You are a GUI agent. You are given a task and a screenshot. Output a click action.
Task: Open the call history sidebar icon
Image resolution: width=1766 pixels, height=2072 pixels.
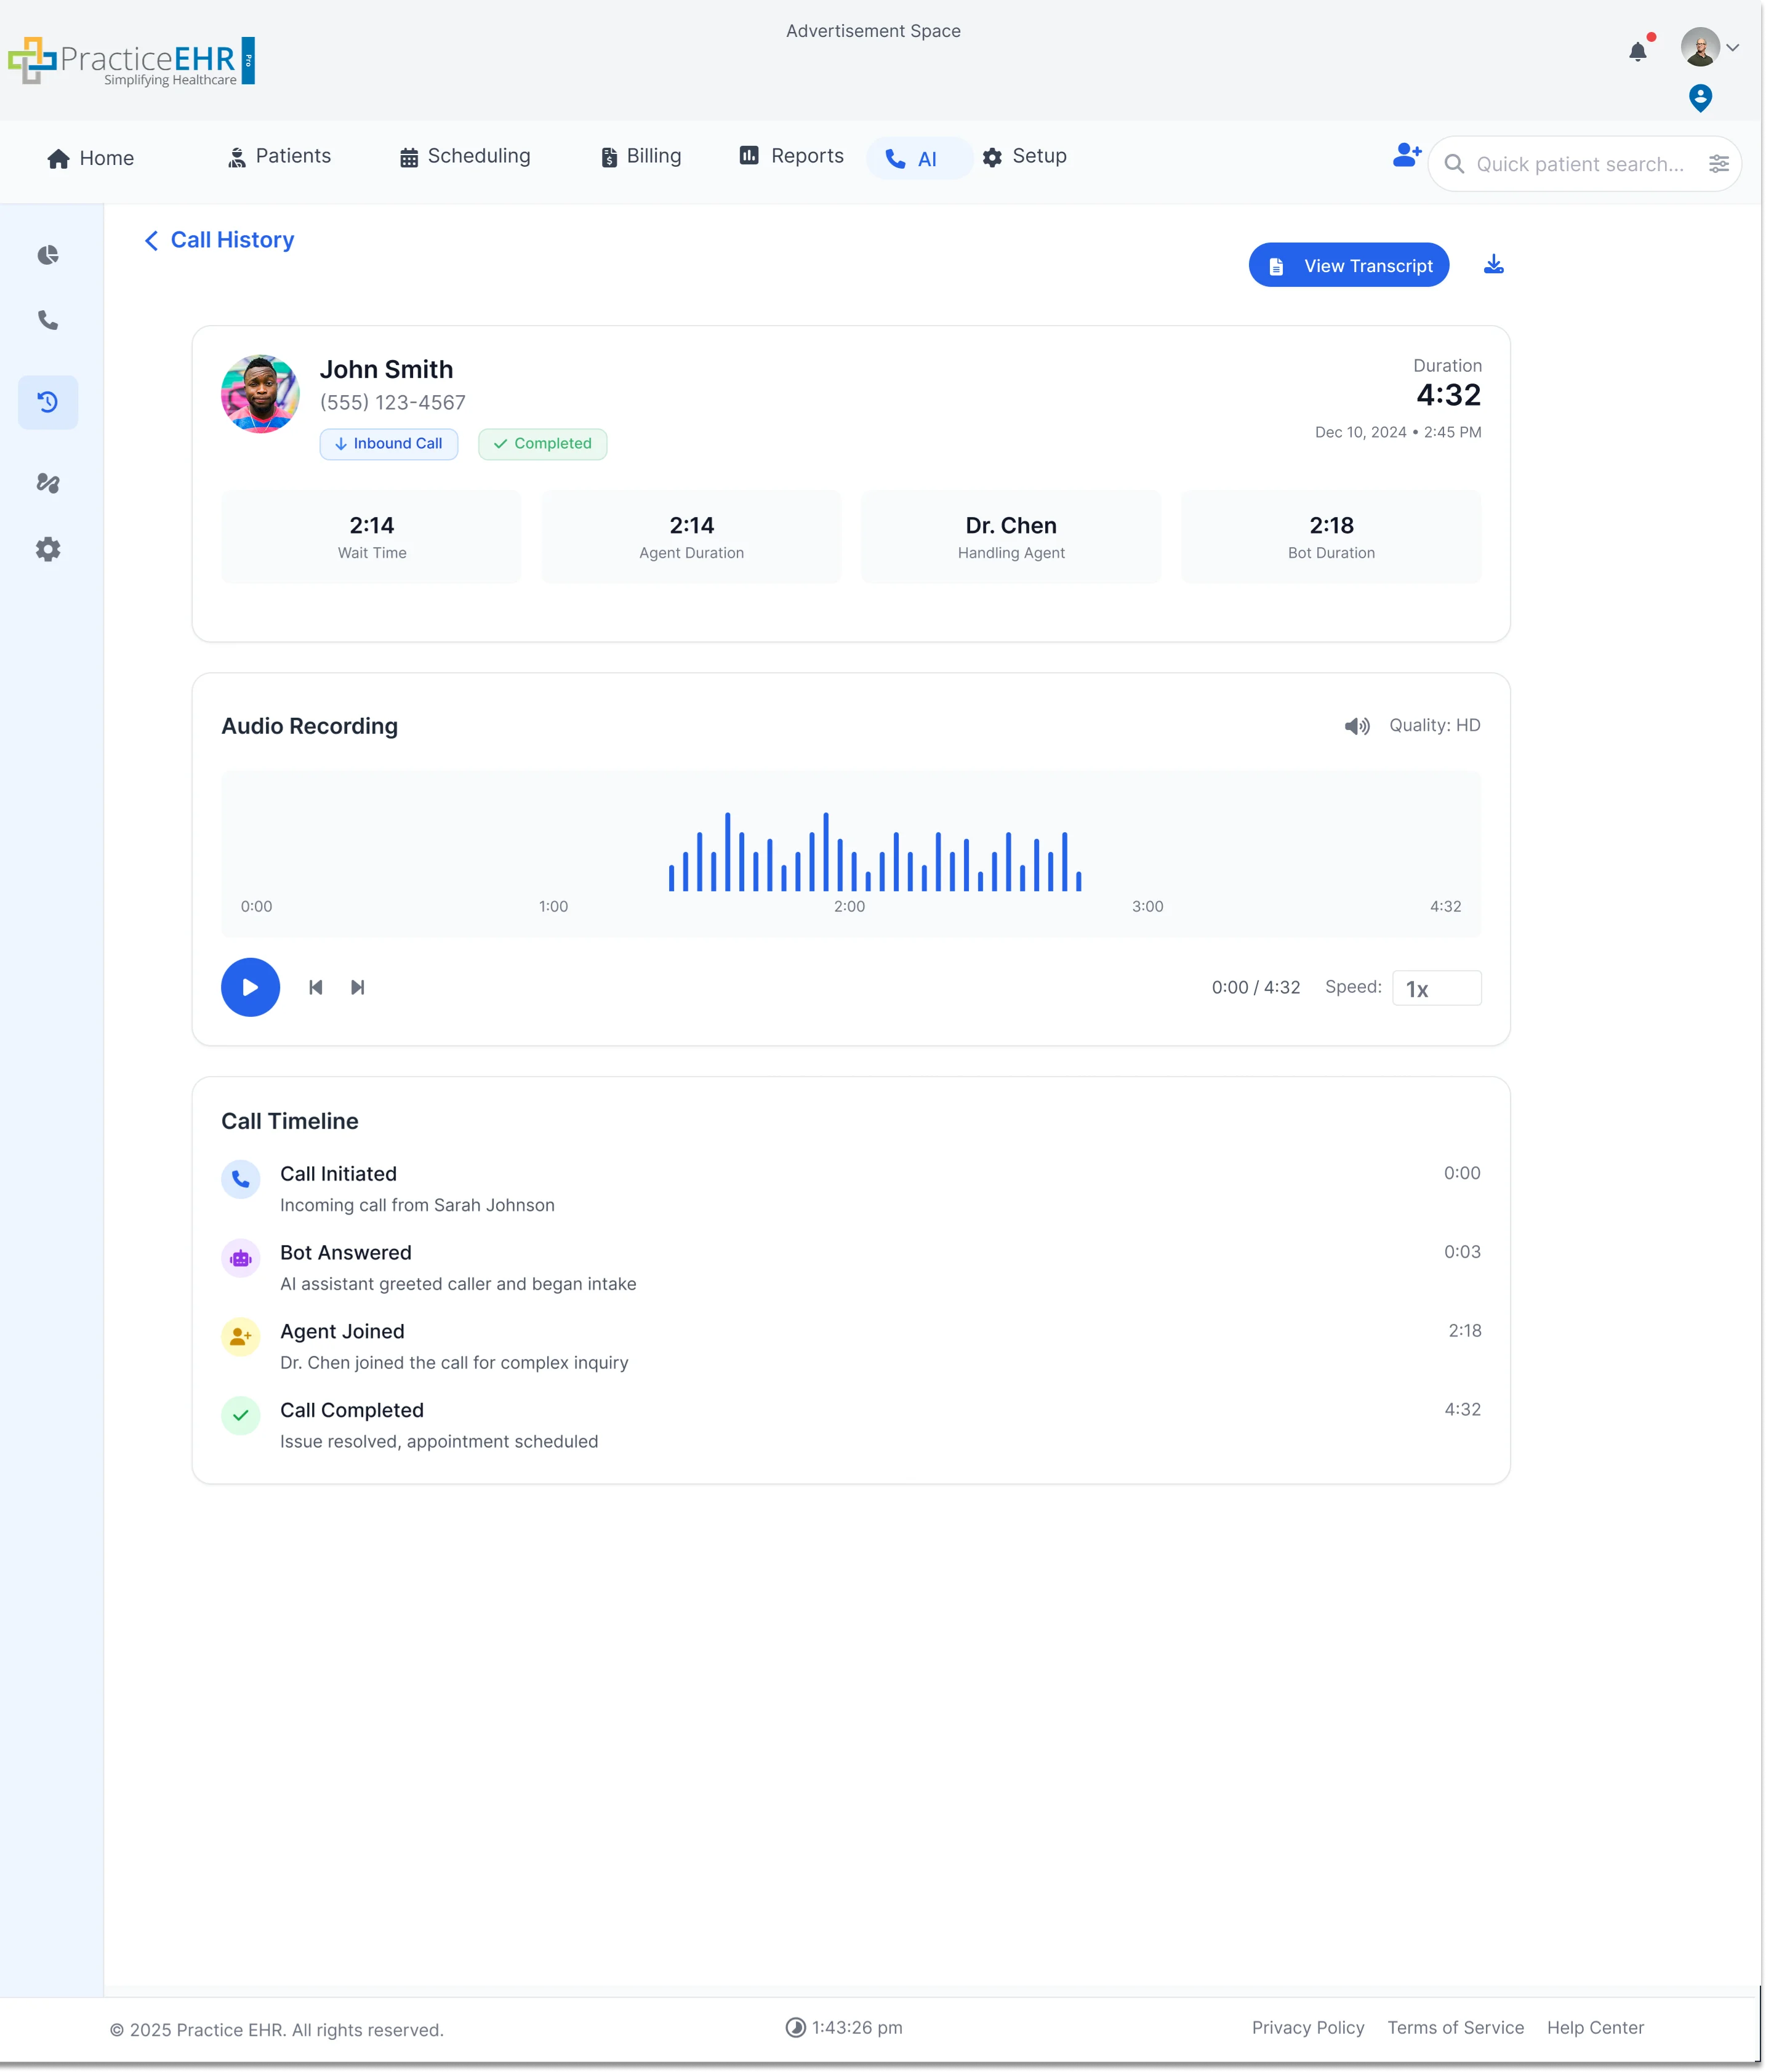click(x=48, y=402)
